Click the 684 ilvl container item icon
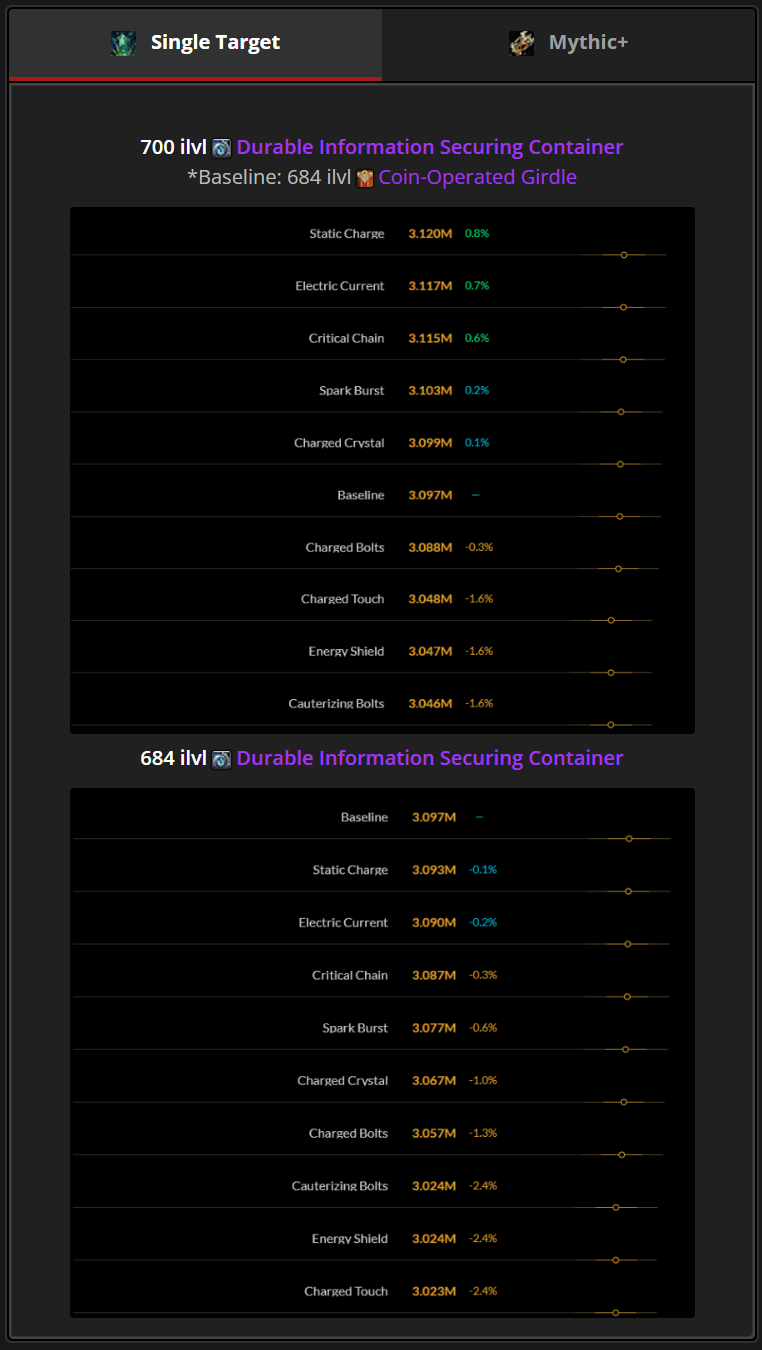Viewport: 762px width, 1350px height. click(x=222, y=759)
